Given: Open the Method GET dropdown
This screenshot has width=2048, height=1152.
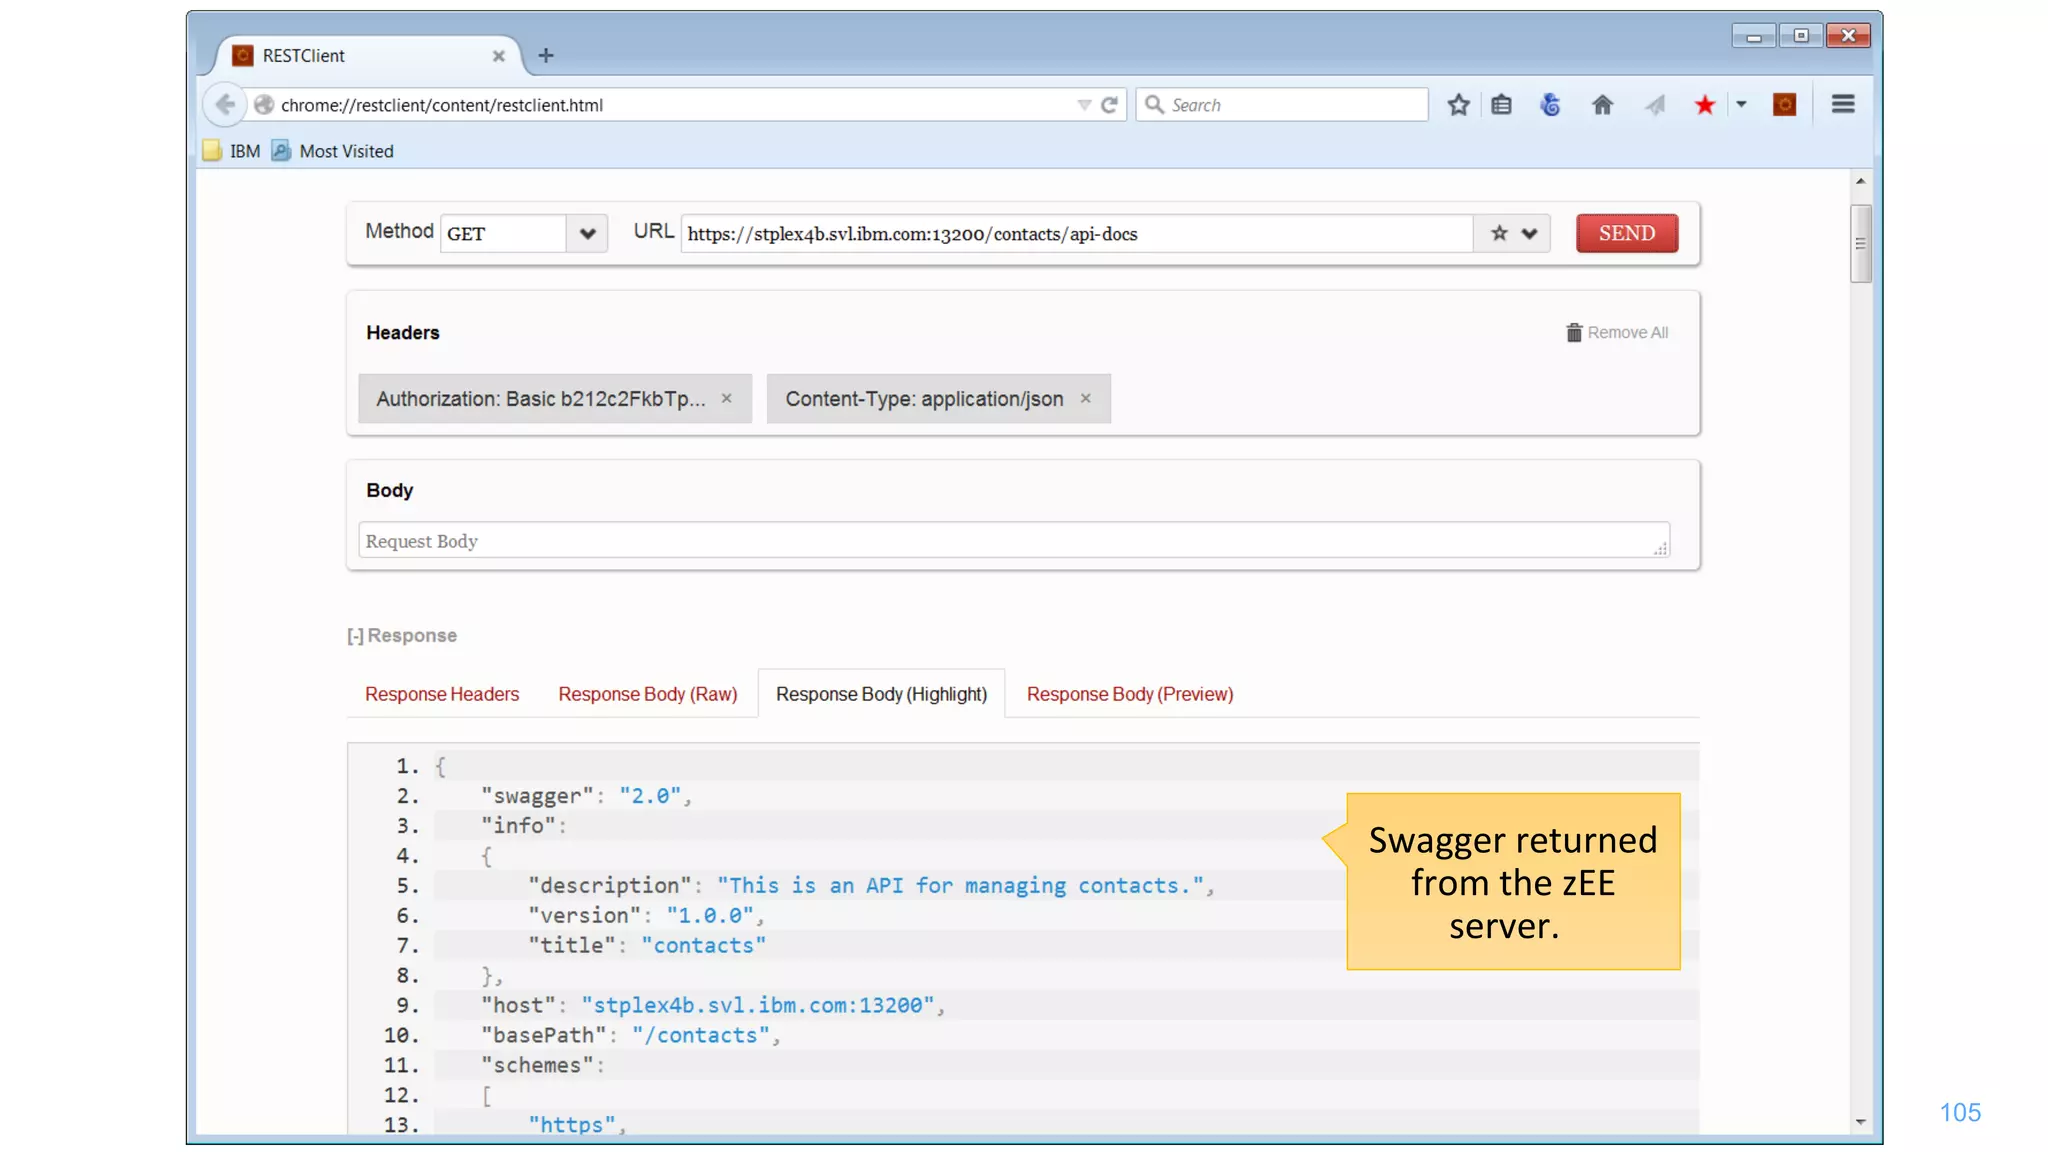Looking at the screenshot, I should 587,234.
